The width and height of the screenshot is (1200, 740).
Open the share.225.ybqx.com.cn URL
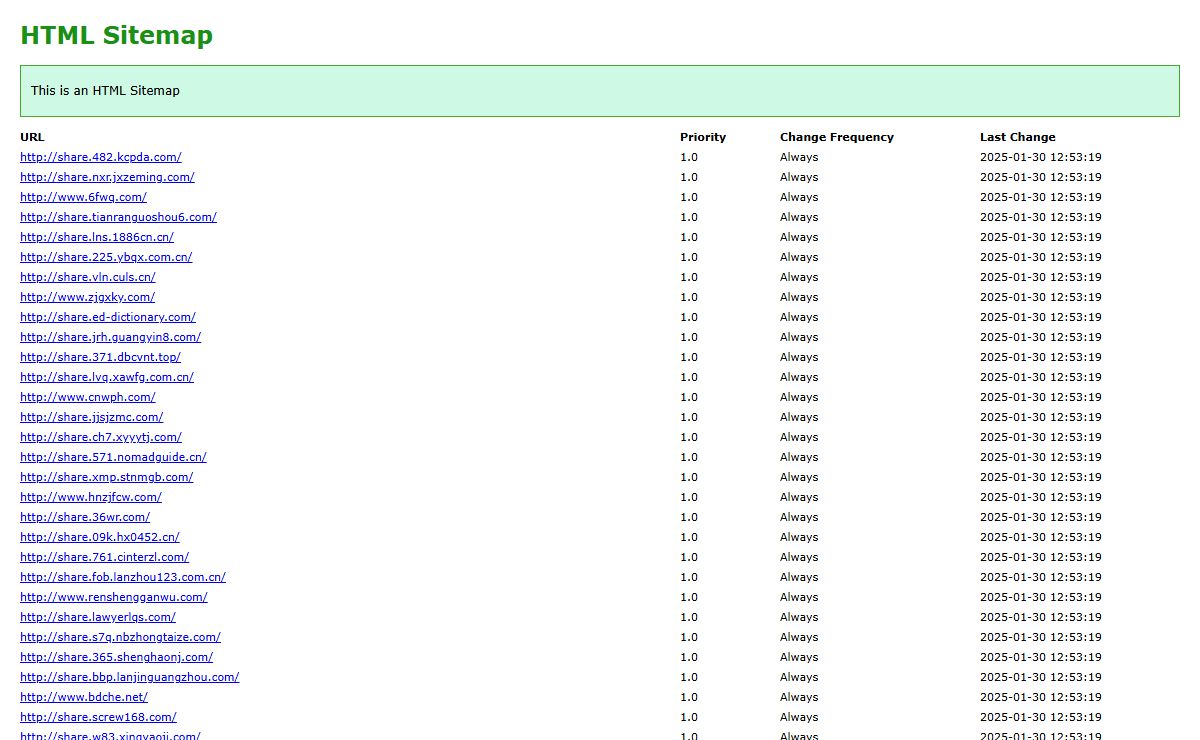click(x=106, y=257)
